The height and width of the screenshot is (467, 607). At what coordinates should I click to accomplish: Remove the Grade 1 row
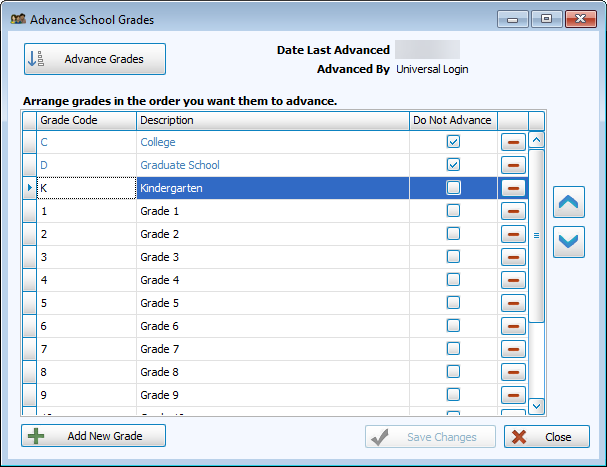coord(513,211)
